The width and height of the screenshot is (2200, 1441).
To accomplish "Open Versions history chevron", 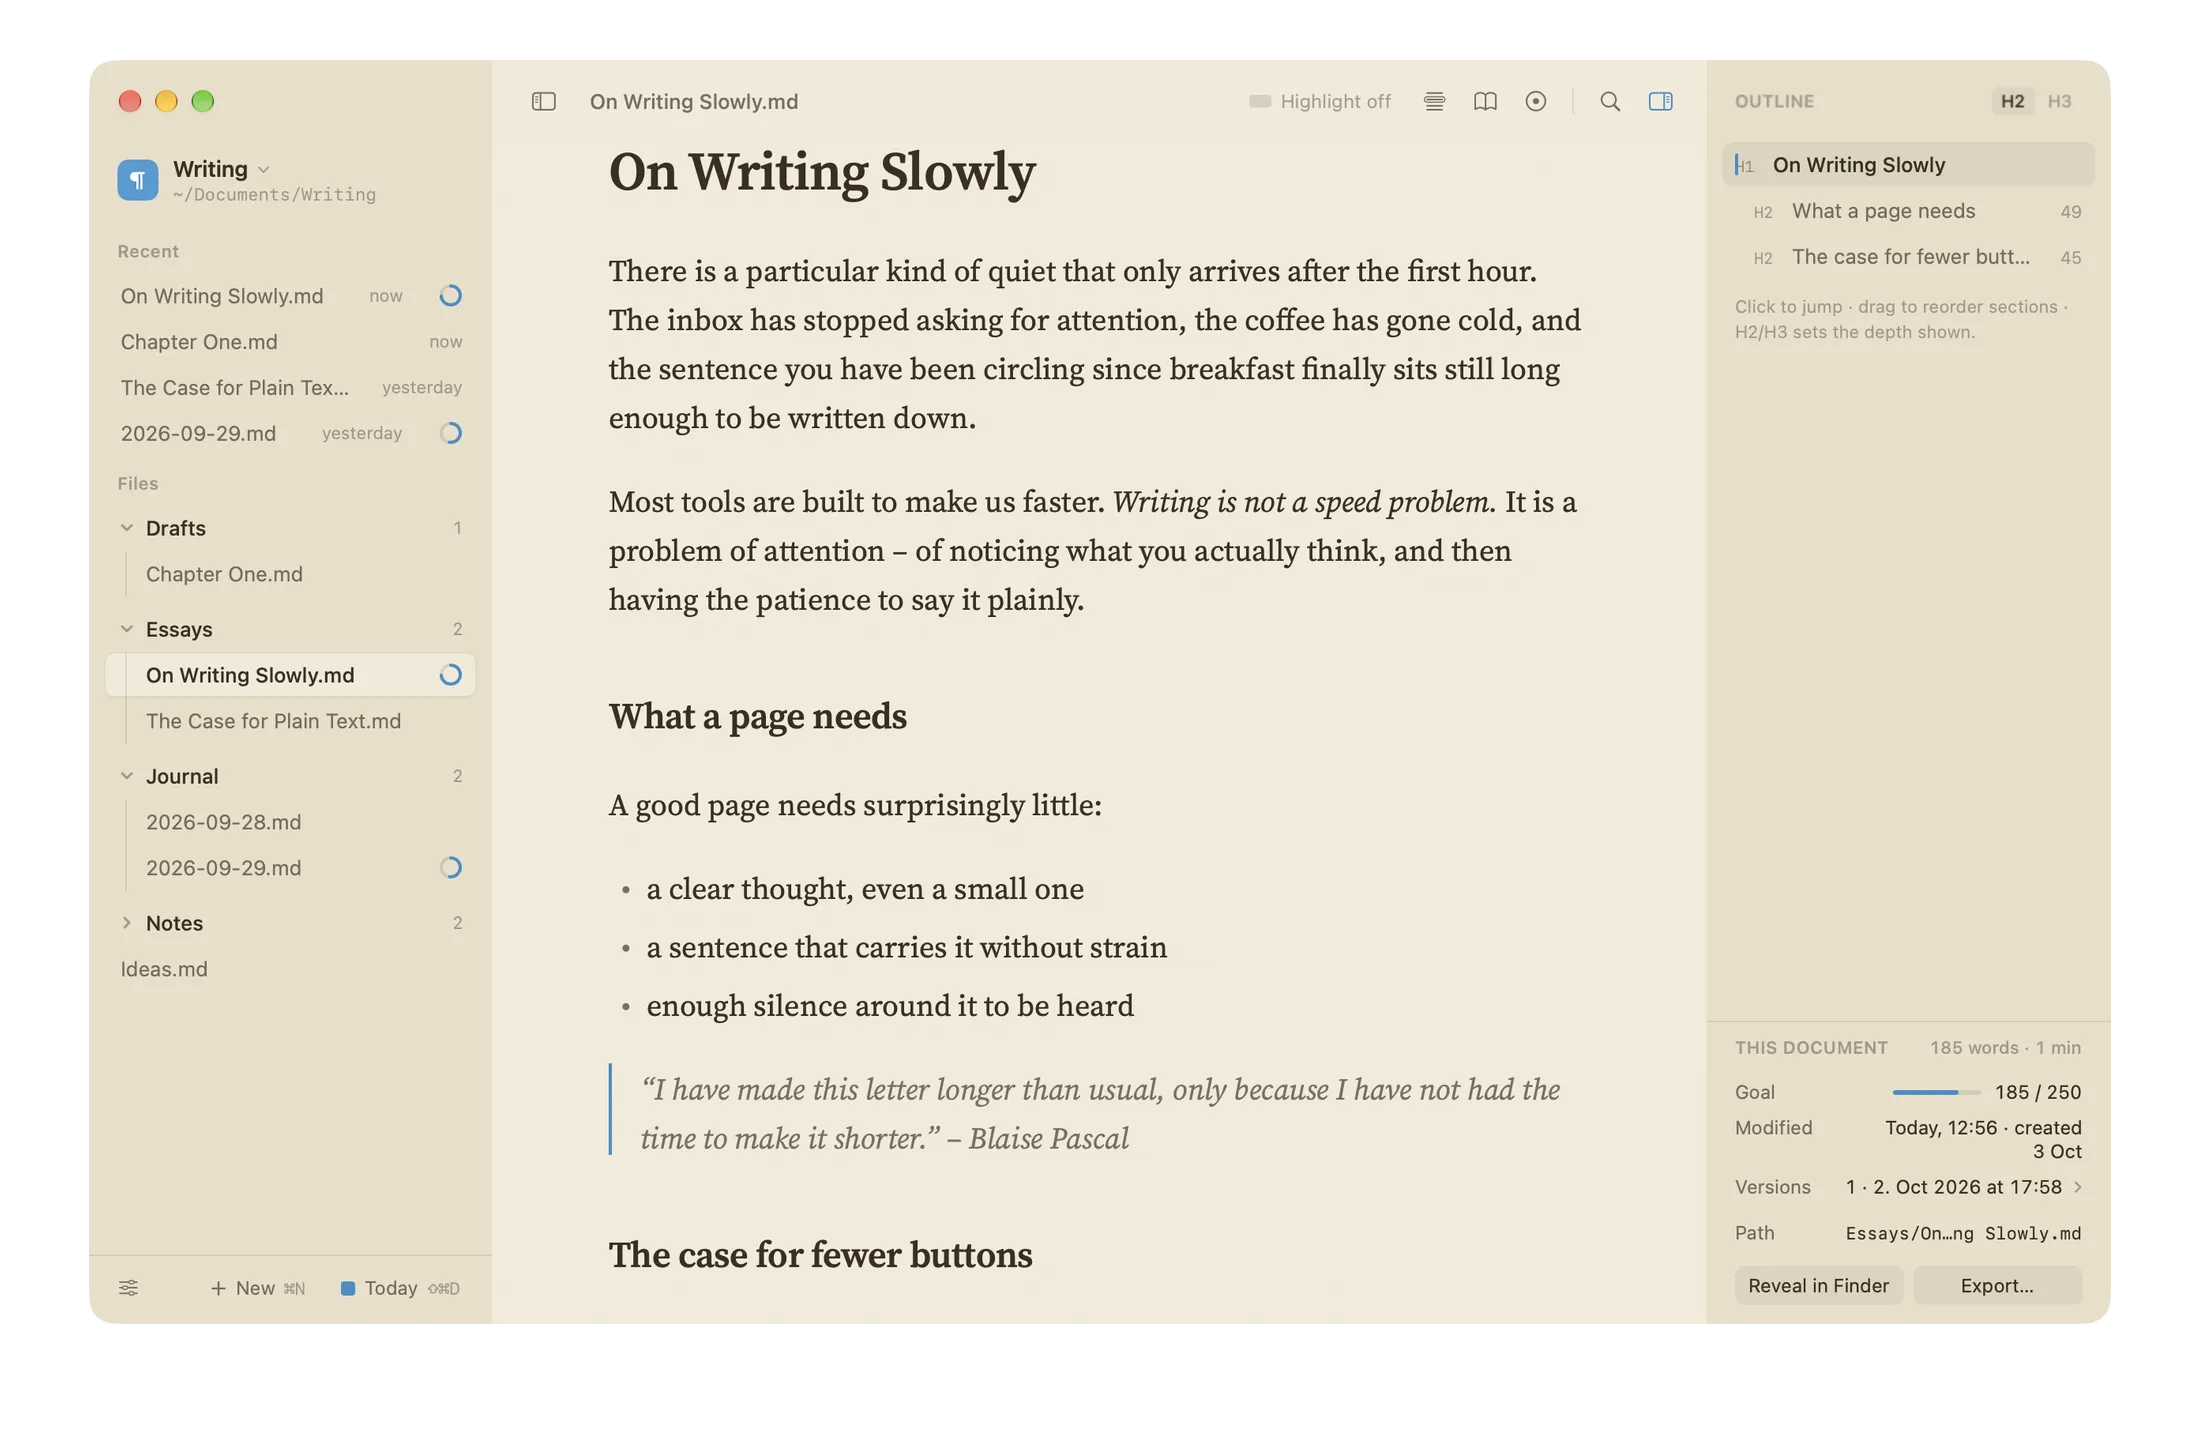I will [x=2078, y=1187].
